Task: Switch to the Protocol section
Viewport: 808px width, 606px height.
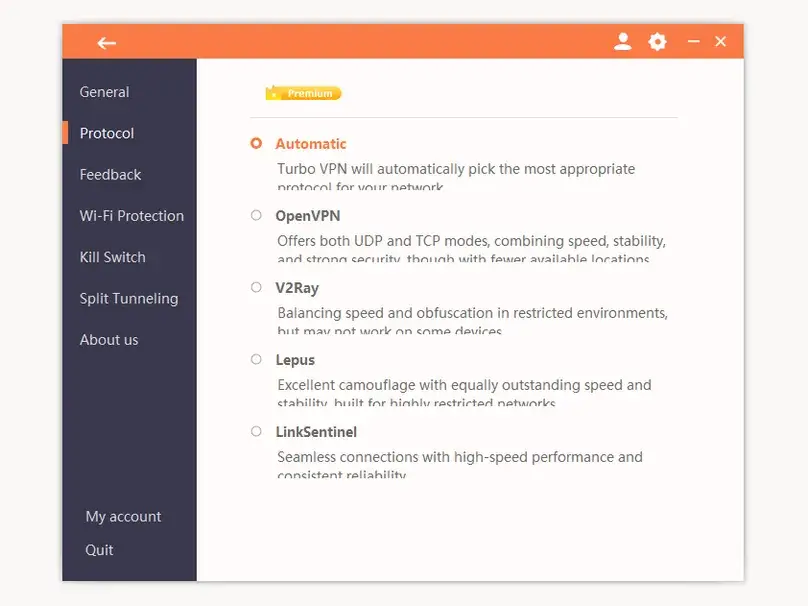Action: pos(107,133)
